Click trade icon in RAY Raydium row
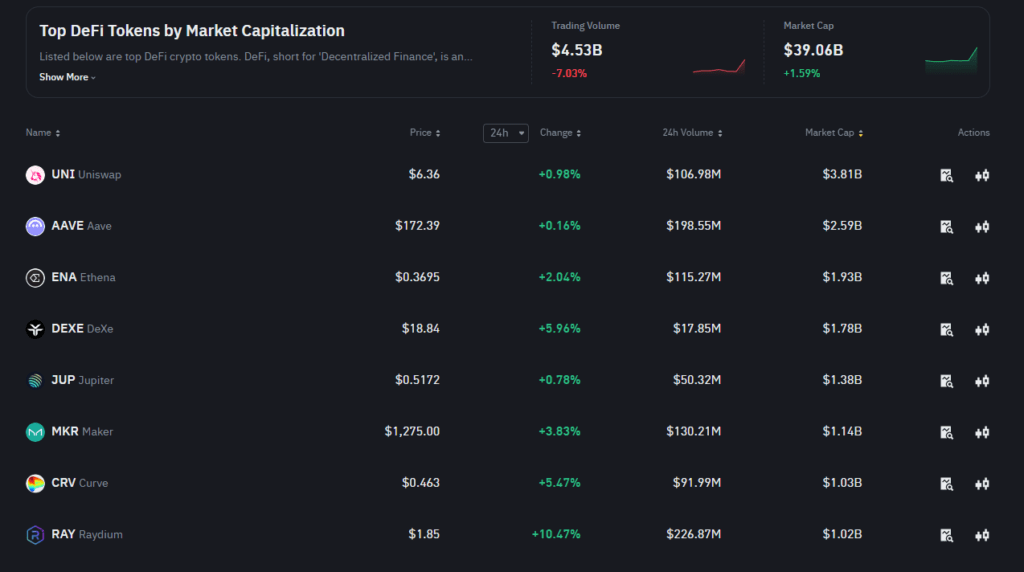Image resolution: width=1024 pixels, height=572 pixels. pos(982,535)
